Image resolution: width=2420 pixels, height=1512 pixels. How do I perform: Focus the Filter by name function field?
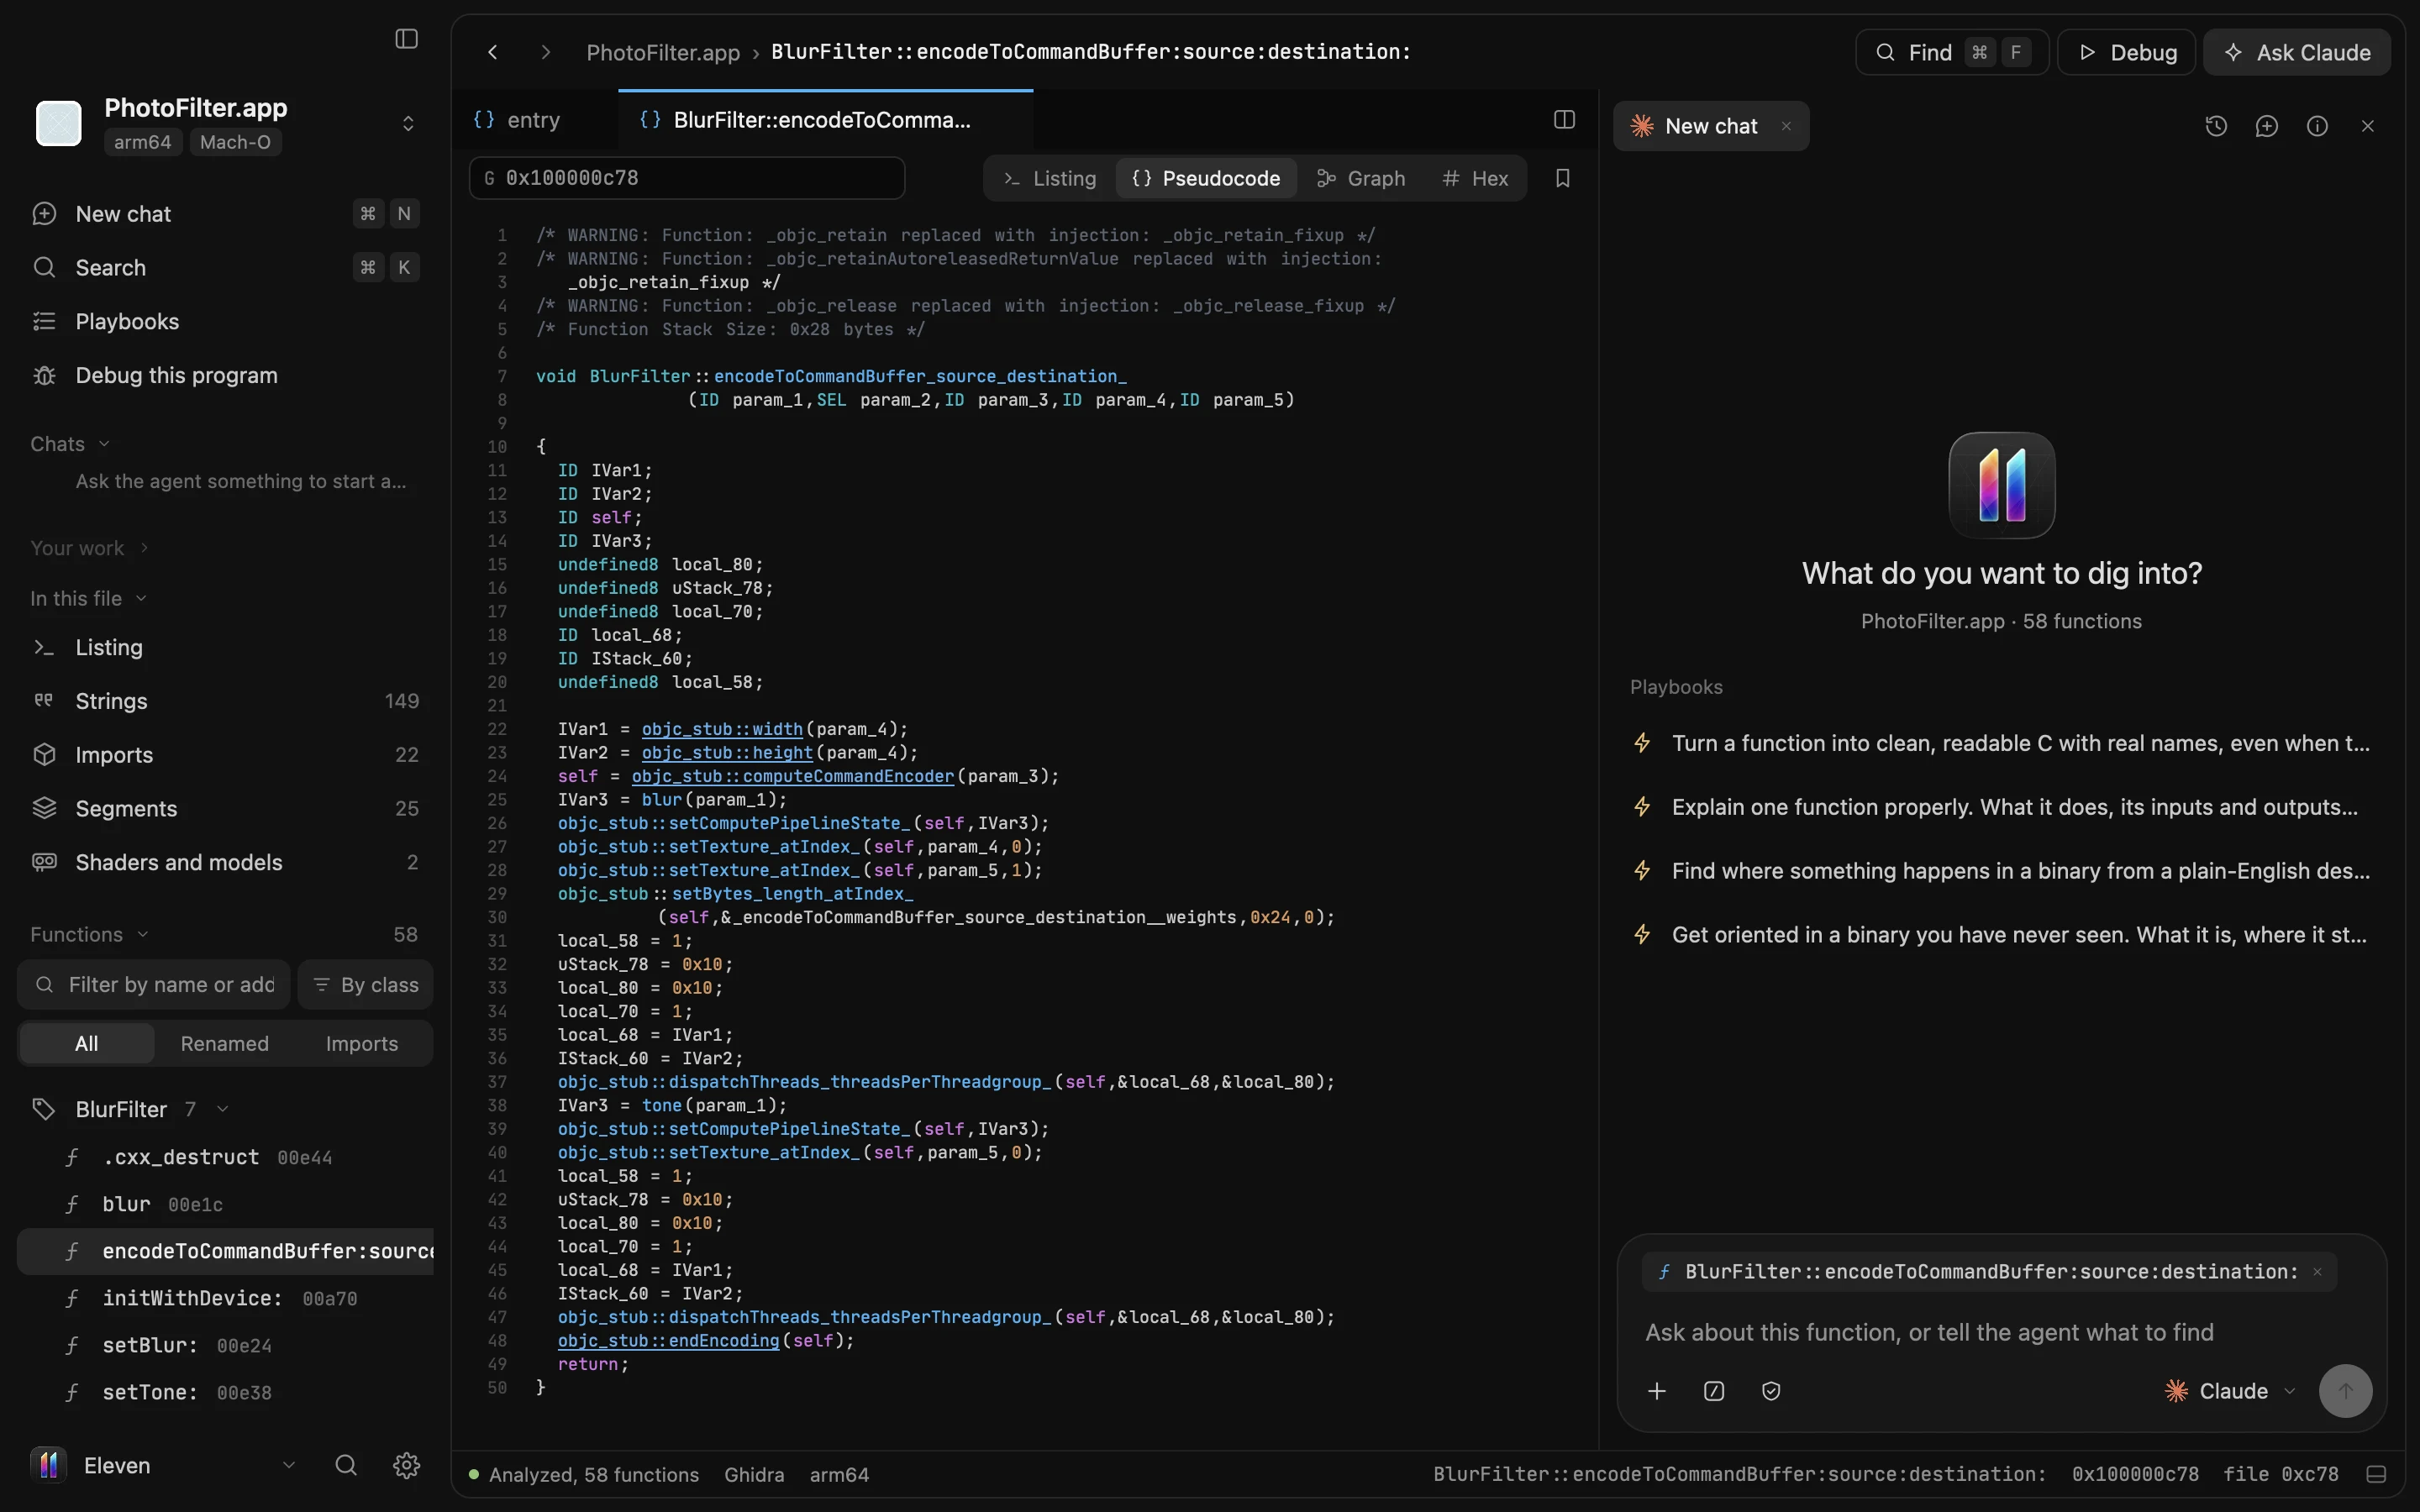(154, 985)
